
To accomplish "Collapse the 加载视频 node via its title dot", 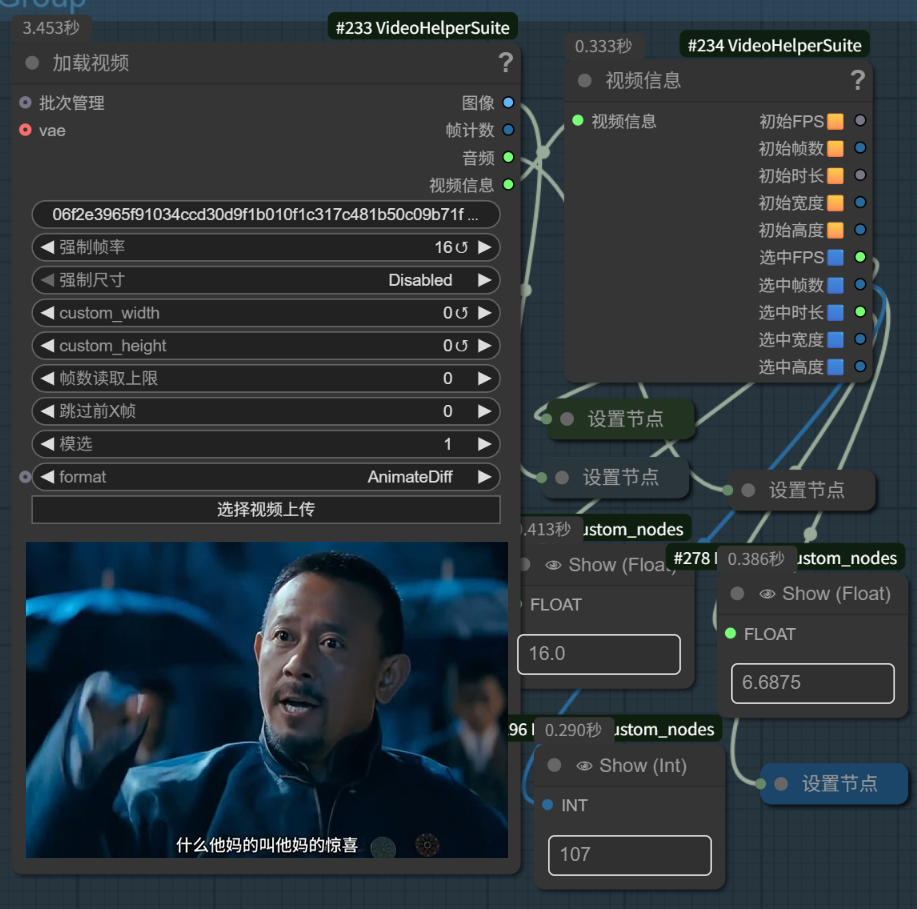I will [32, 63].
